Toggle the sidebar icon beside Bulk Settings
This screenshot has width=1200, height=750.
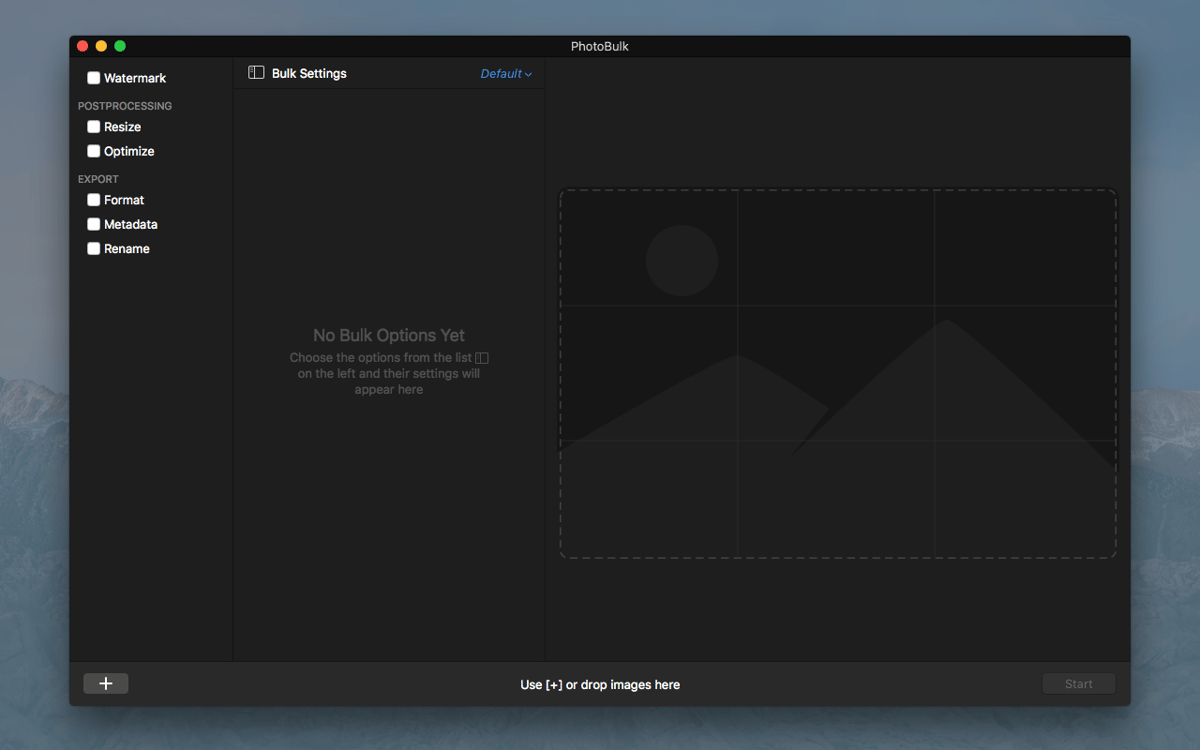point(256,73)
